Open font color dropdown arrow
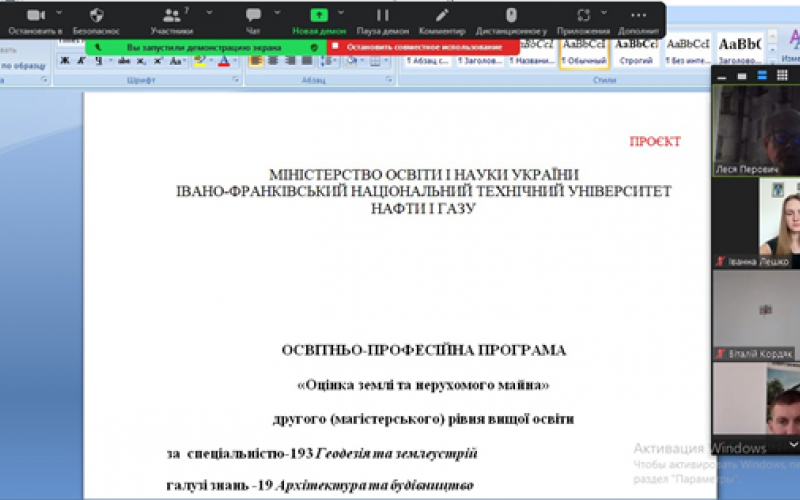The image size is (800, 500). tap(235, 61)
